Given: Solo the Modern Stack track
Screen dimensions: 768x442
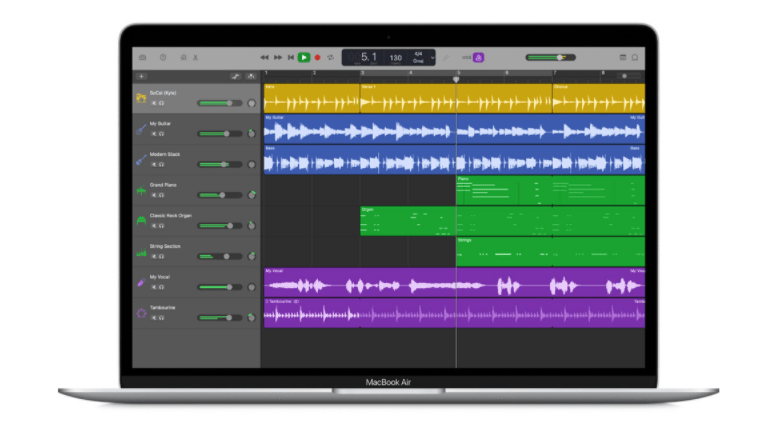Looking at the screenshot, I should pos(162,165).
